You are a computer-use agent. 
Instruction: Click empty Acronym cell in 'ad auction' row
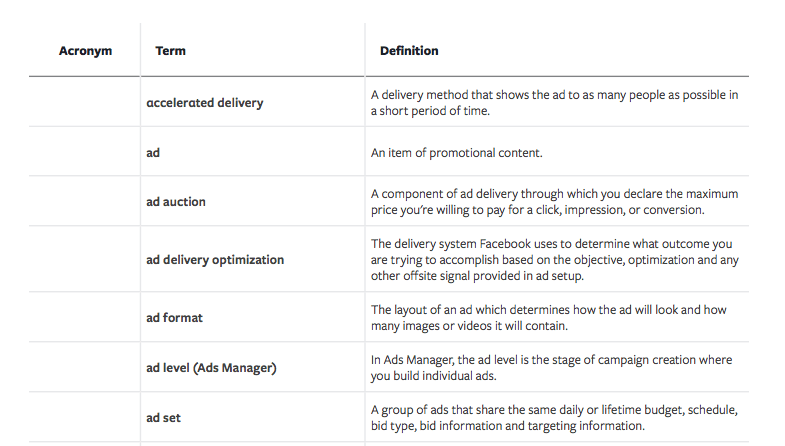[85, 202]
